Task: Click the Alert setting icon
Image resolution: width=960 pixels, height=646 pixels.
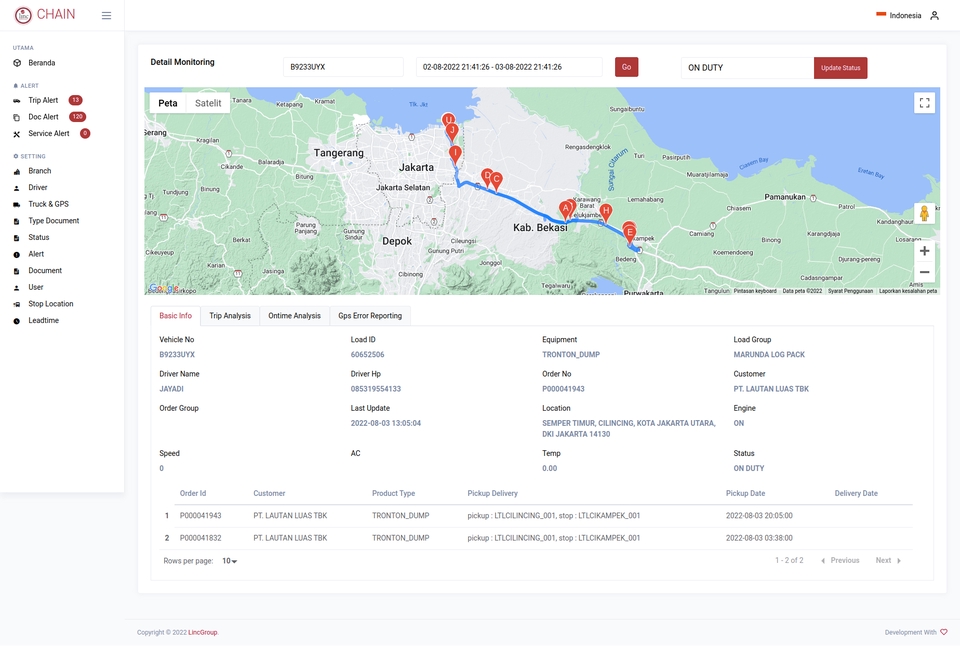Action: click(x=17, y=254)
